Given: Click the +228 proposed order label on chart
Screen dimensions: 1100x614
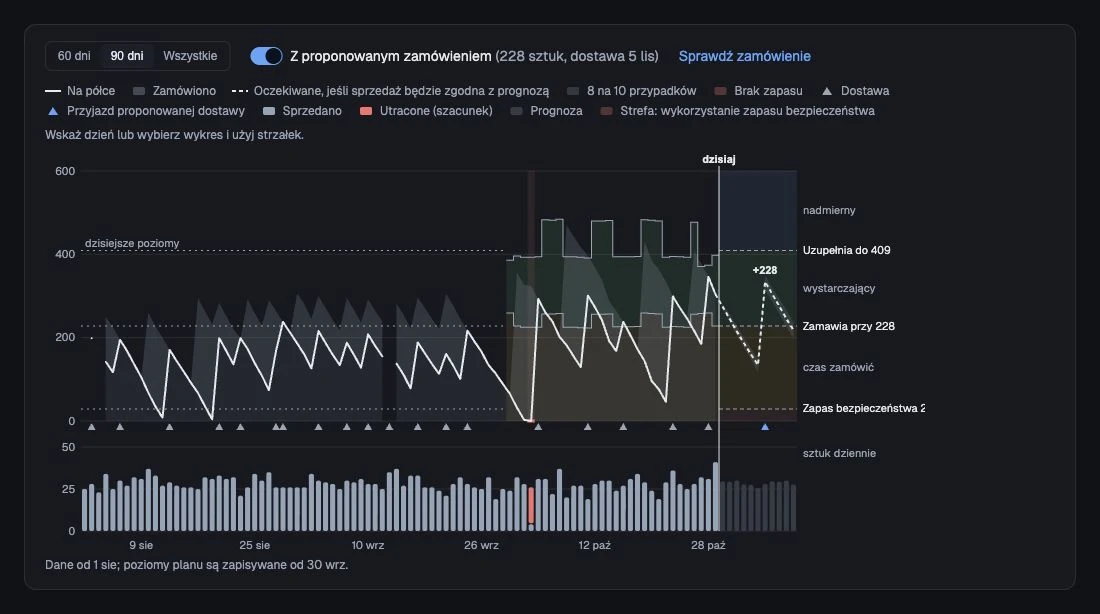Looking at the screenshot, I should click(x=765, y=270).
